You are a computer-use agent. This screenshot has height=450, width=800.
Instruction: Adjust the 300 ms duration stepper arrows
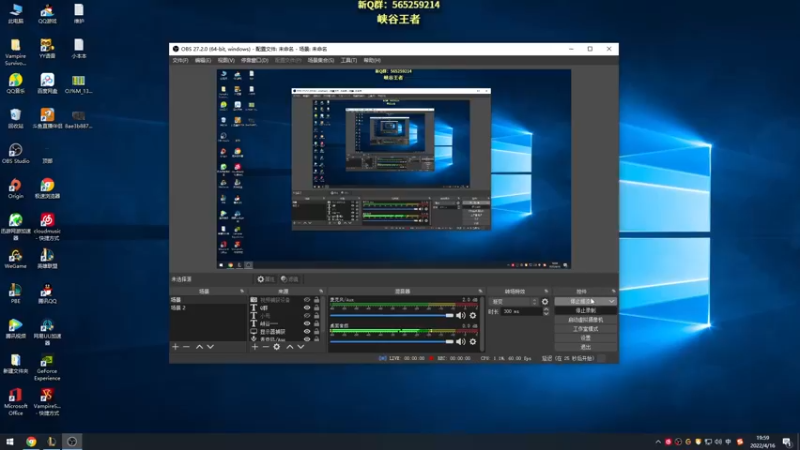click(546, 311)
